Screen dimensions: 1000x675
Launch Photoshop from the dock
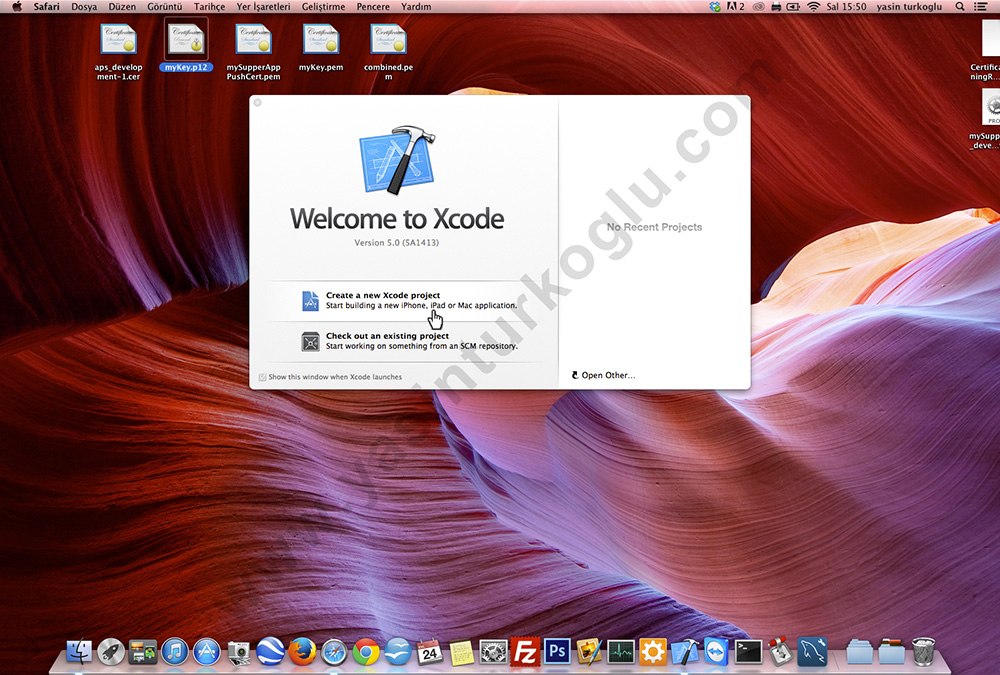557,651
